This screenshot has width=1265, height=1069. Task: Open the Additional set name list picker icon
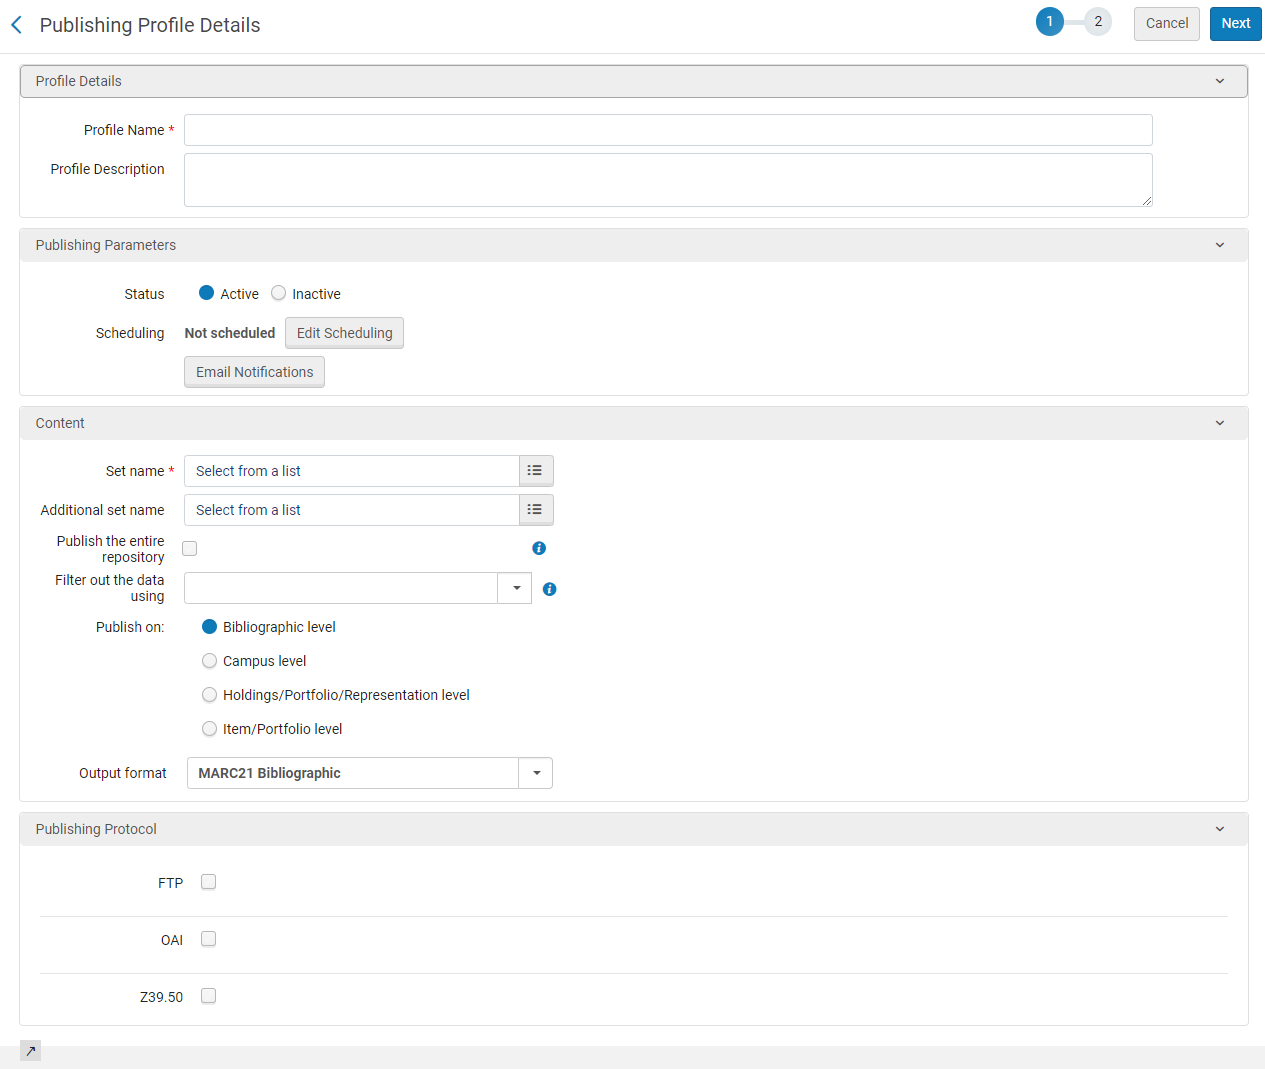coord(536,510)
